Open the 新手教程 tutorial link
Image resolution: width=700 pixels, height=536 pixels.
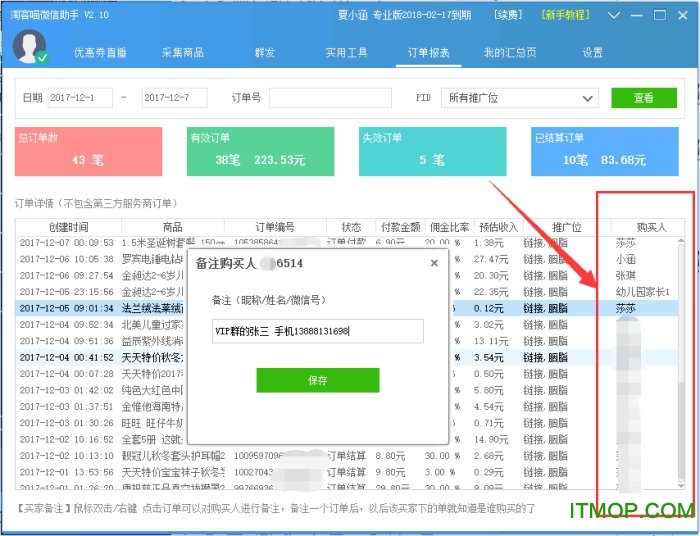coord(566,15)
